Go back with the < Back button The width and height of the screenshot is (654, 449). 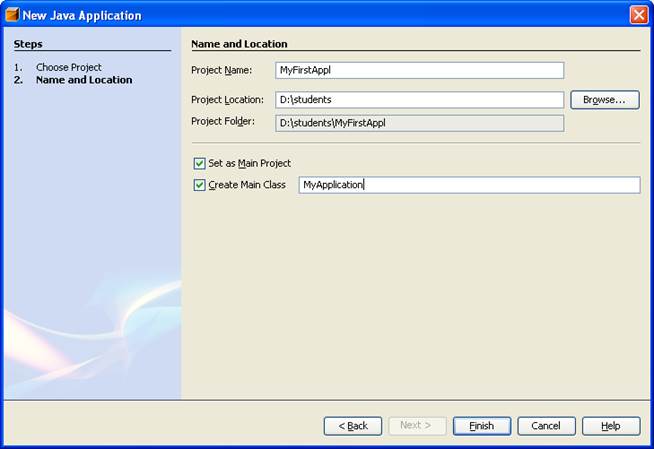click(353, 426)
